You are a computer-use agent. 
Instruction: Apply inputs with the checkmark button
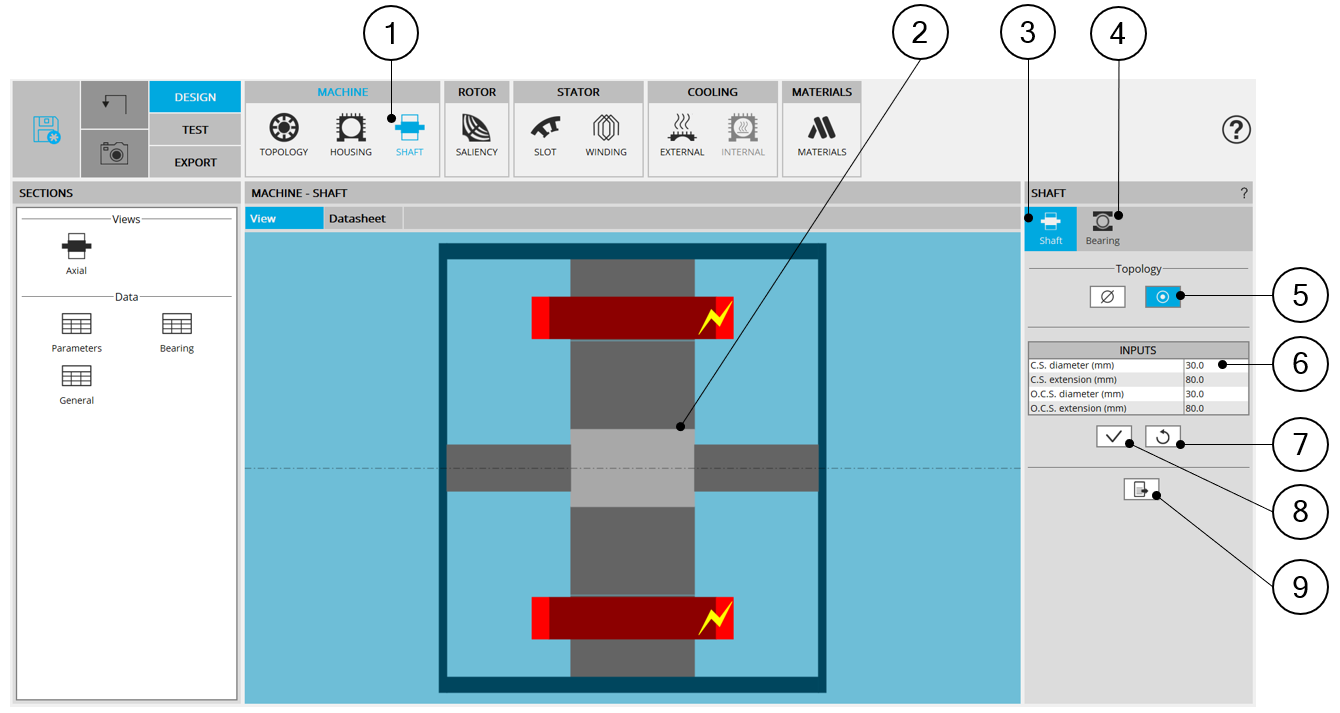pos(1113,436)
